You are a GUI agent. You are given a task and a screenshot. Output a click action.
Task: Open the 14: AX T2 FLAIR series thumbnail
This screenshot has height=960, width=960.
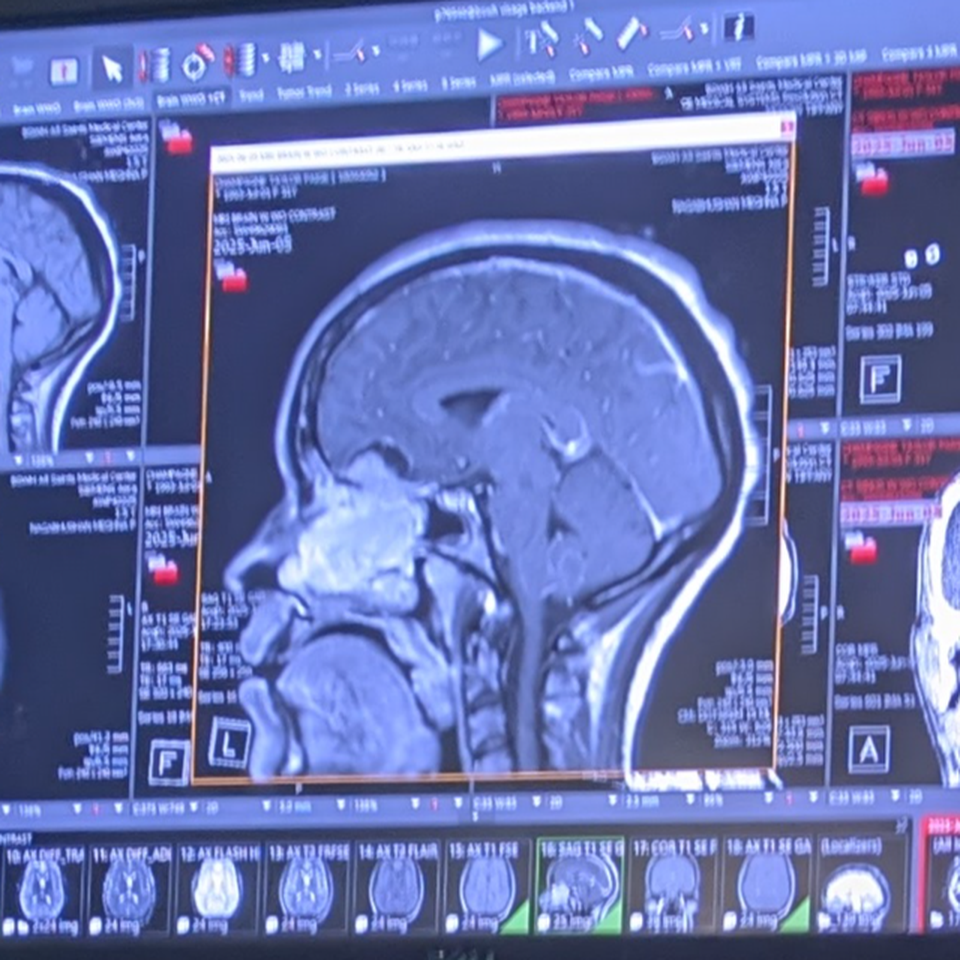[398, 888]
